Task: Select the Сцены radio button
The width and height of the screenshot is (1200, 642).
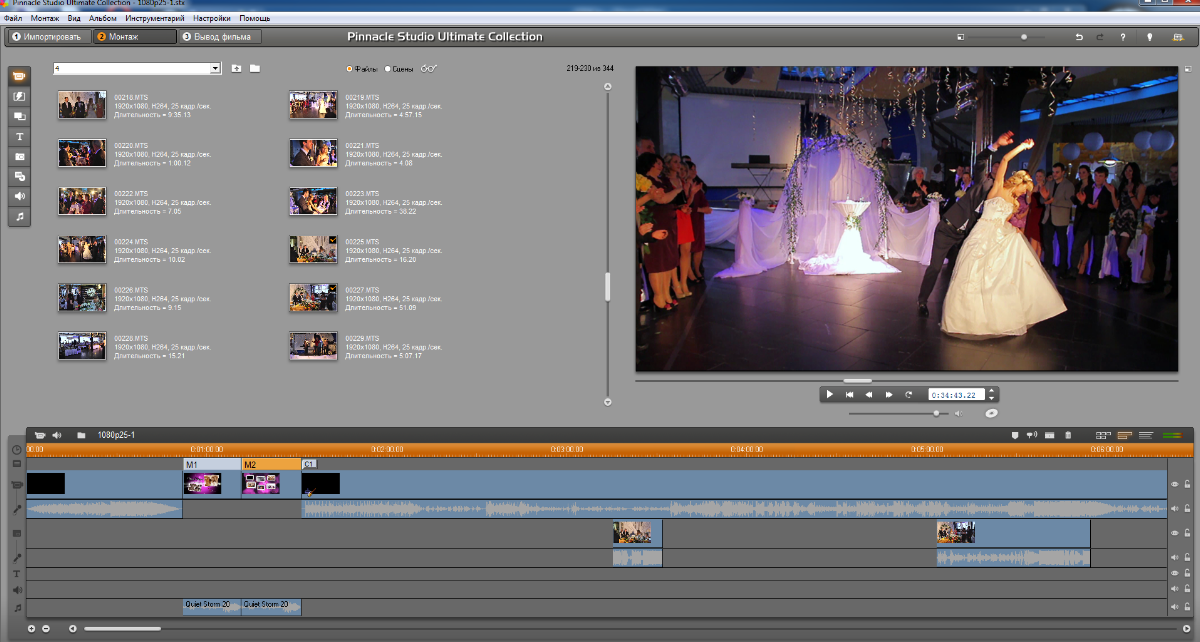Action: (x=388, y=69)
